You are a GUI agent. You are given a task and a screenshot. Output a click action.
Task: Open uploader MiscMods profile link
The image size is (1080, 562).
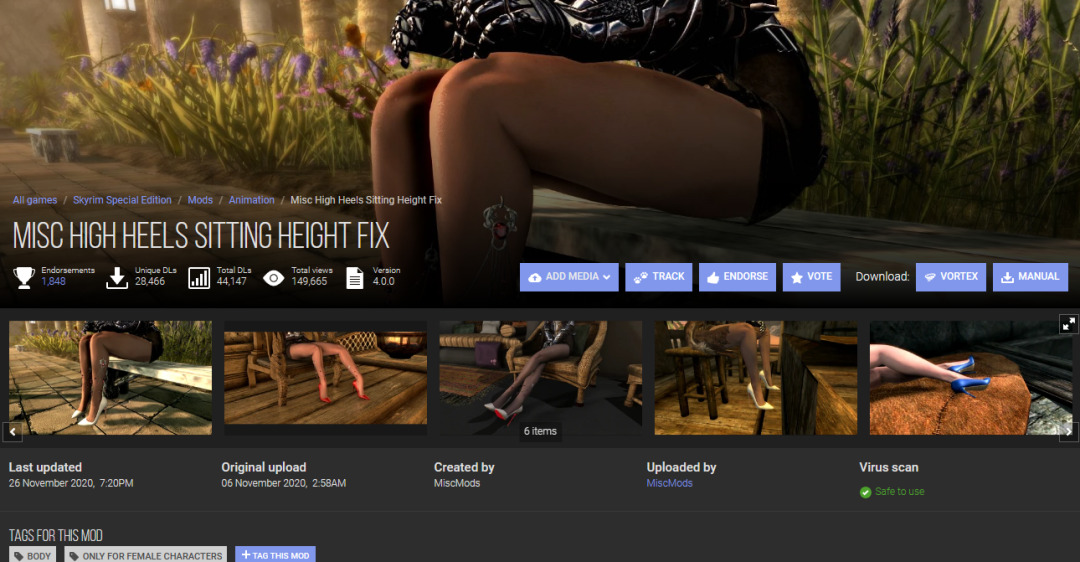pyautogui.click(x=669, y=483)
